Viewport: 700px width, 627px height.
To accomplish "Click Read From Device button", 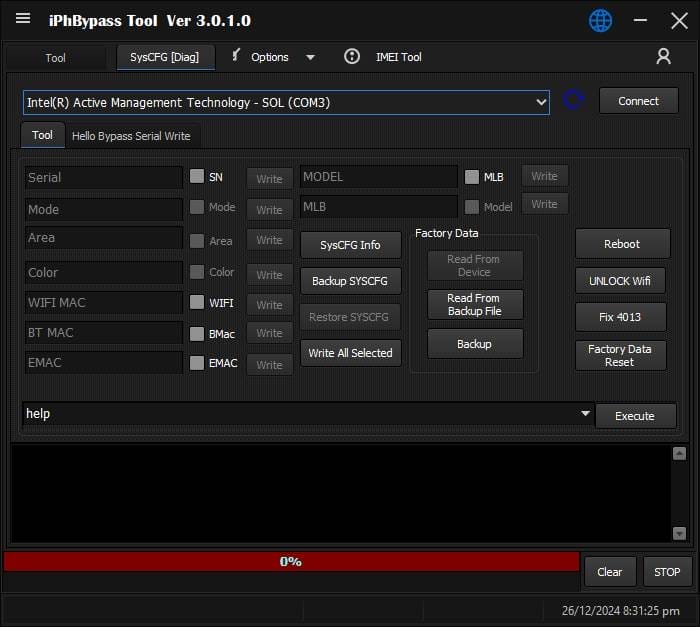I will [x=475, y=265].
